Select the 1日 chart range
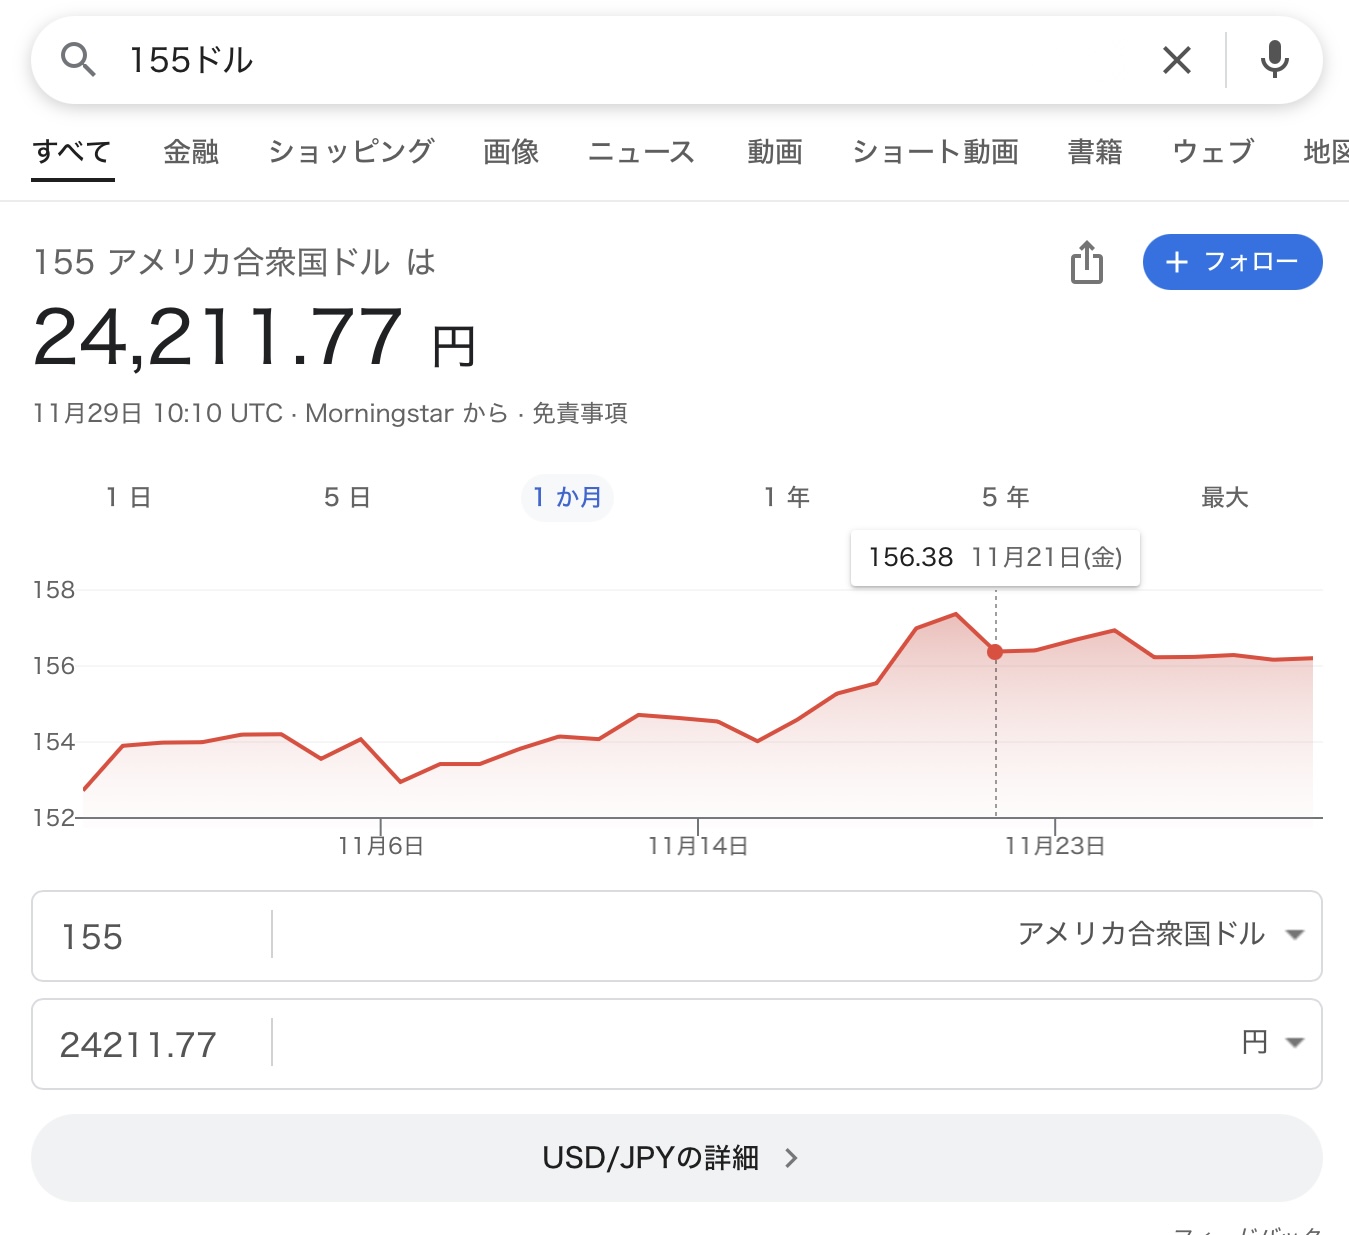Image resolution: width=1349 pixels, height=1235 pixels. 128,497
